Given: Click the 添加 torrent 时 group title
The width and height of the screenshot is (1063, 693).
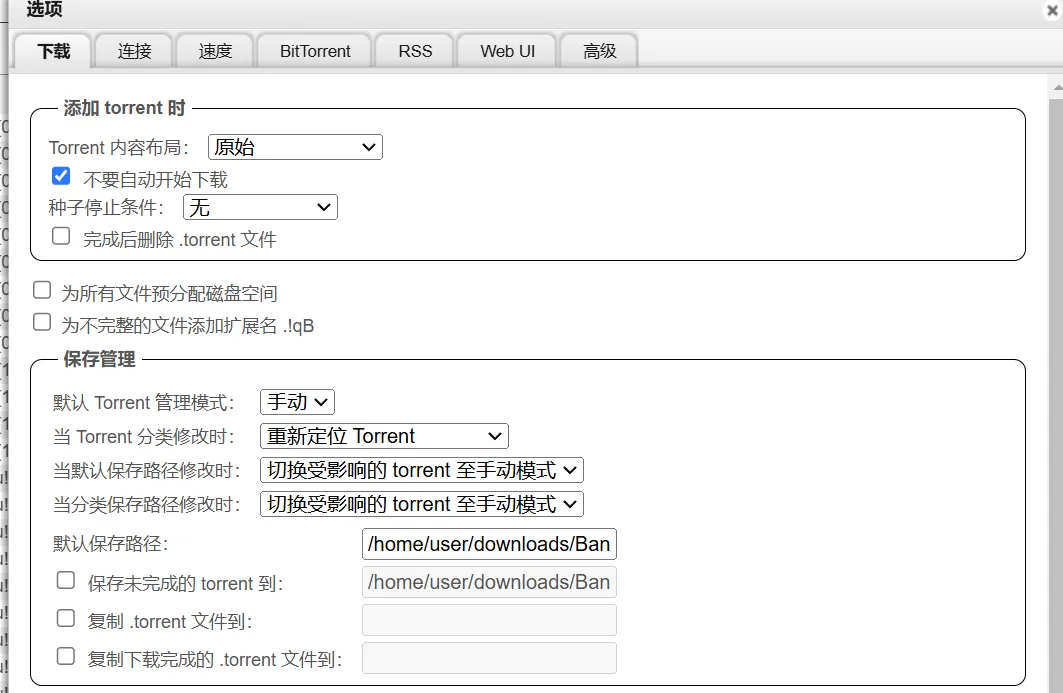Looking at the screenshot, I should 124,108.
